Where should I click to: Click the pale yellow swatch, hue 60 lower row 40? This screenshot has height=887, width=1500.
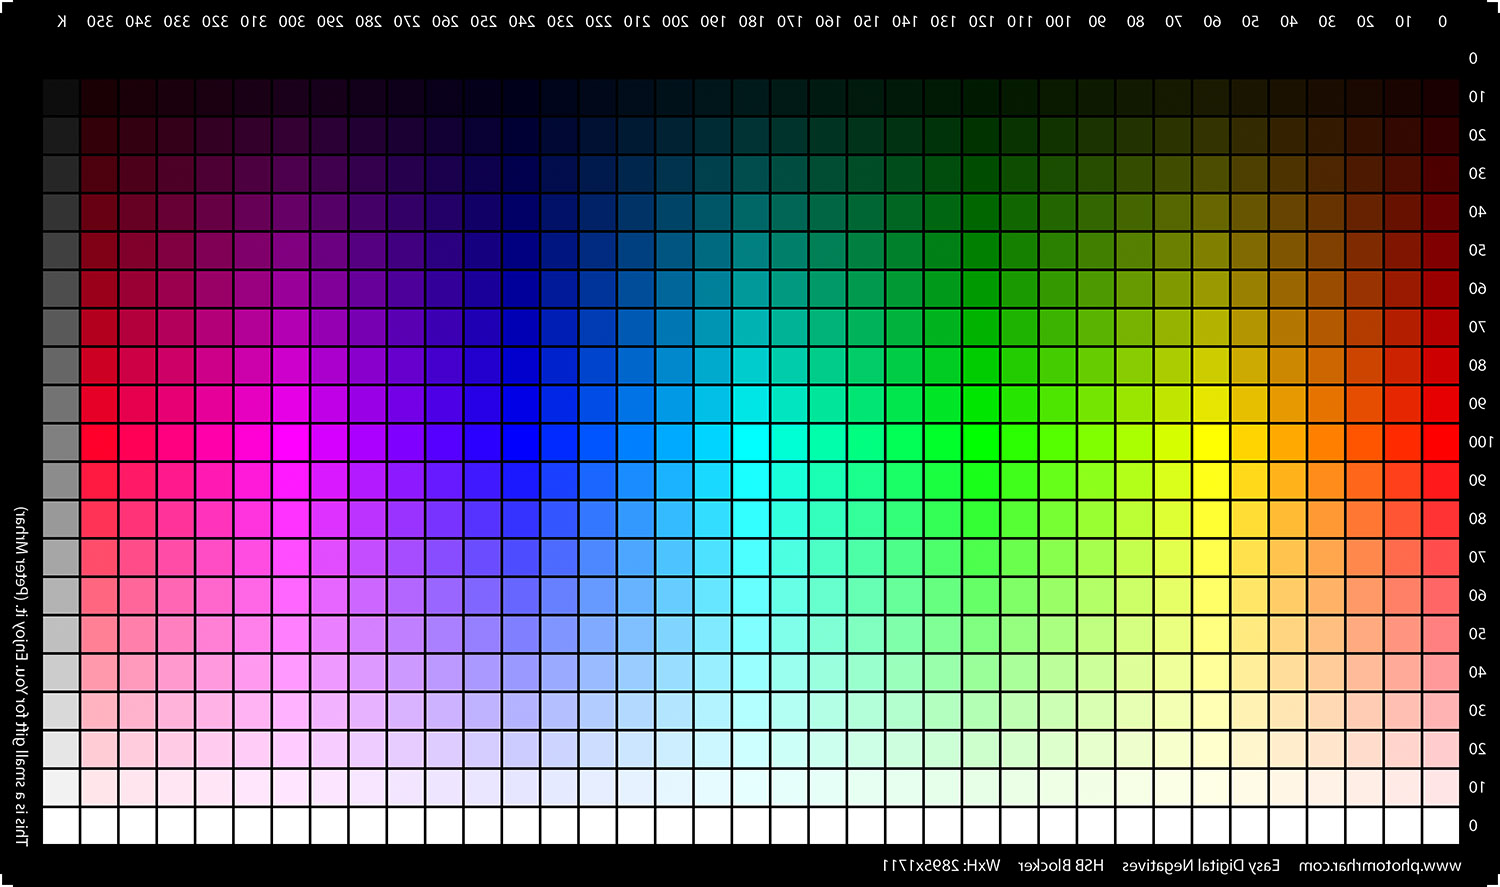pos(1211,672)
